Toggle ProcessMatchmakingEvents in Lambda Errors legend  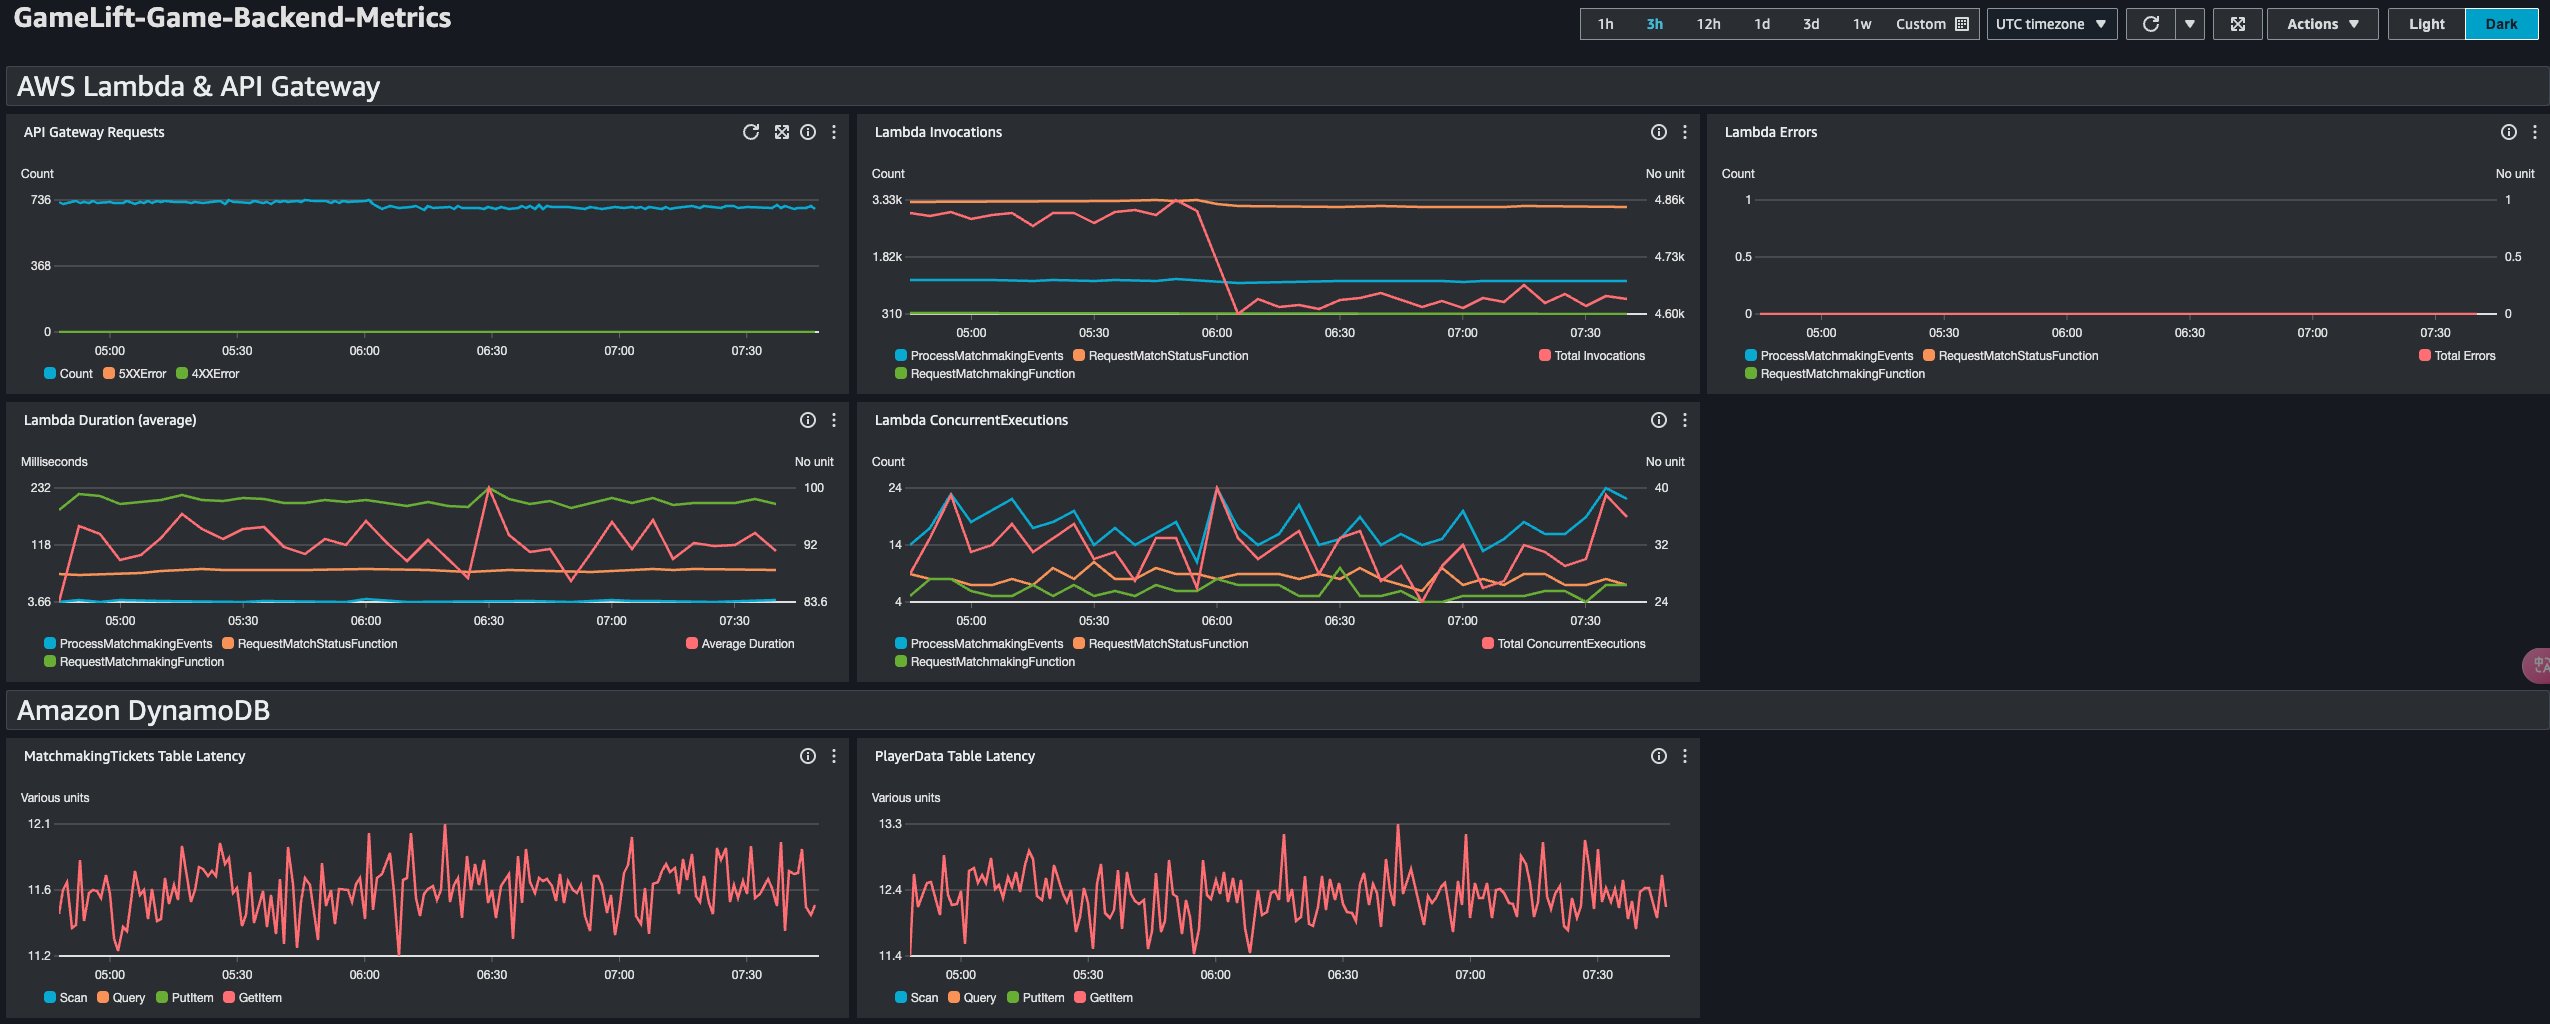coord(1829,356)
